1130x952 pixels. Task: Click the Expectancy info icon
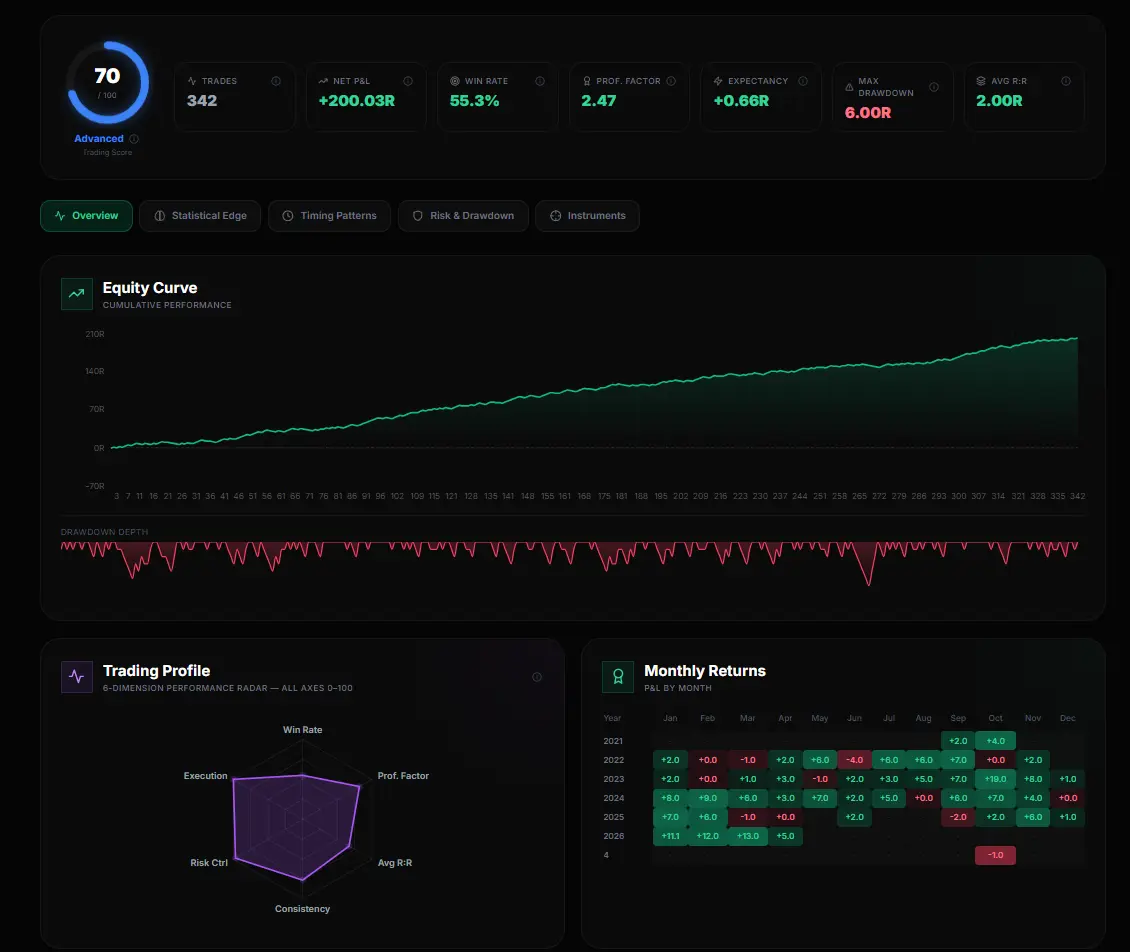coord(803,81)
